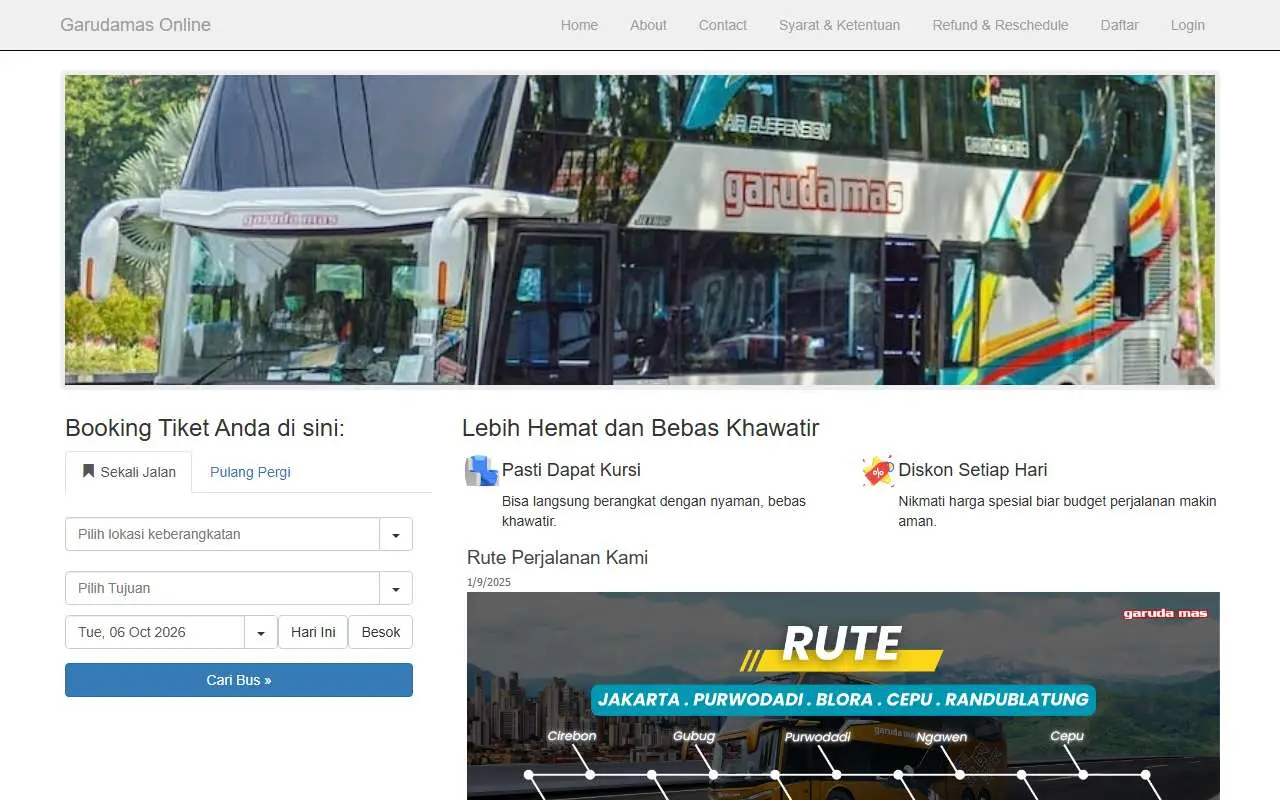Click the Booking Tiket Anda di sini heading
The width and height of the screenshot is (1280, 800).
(205, 428)
